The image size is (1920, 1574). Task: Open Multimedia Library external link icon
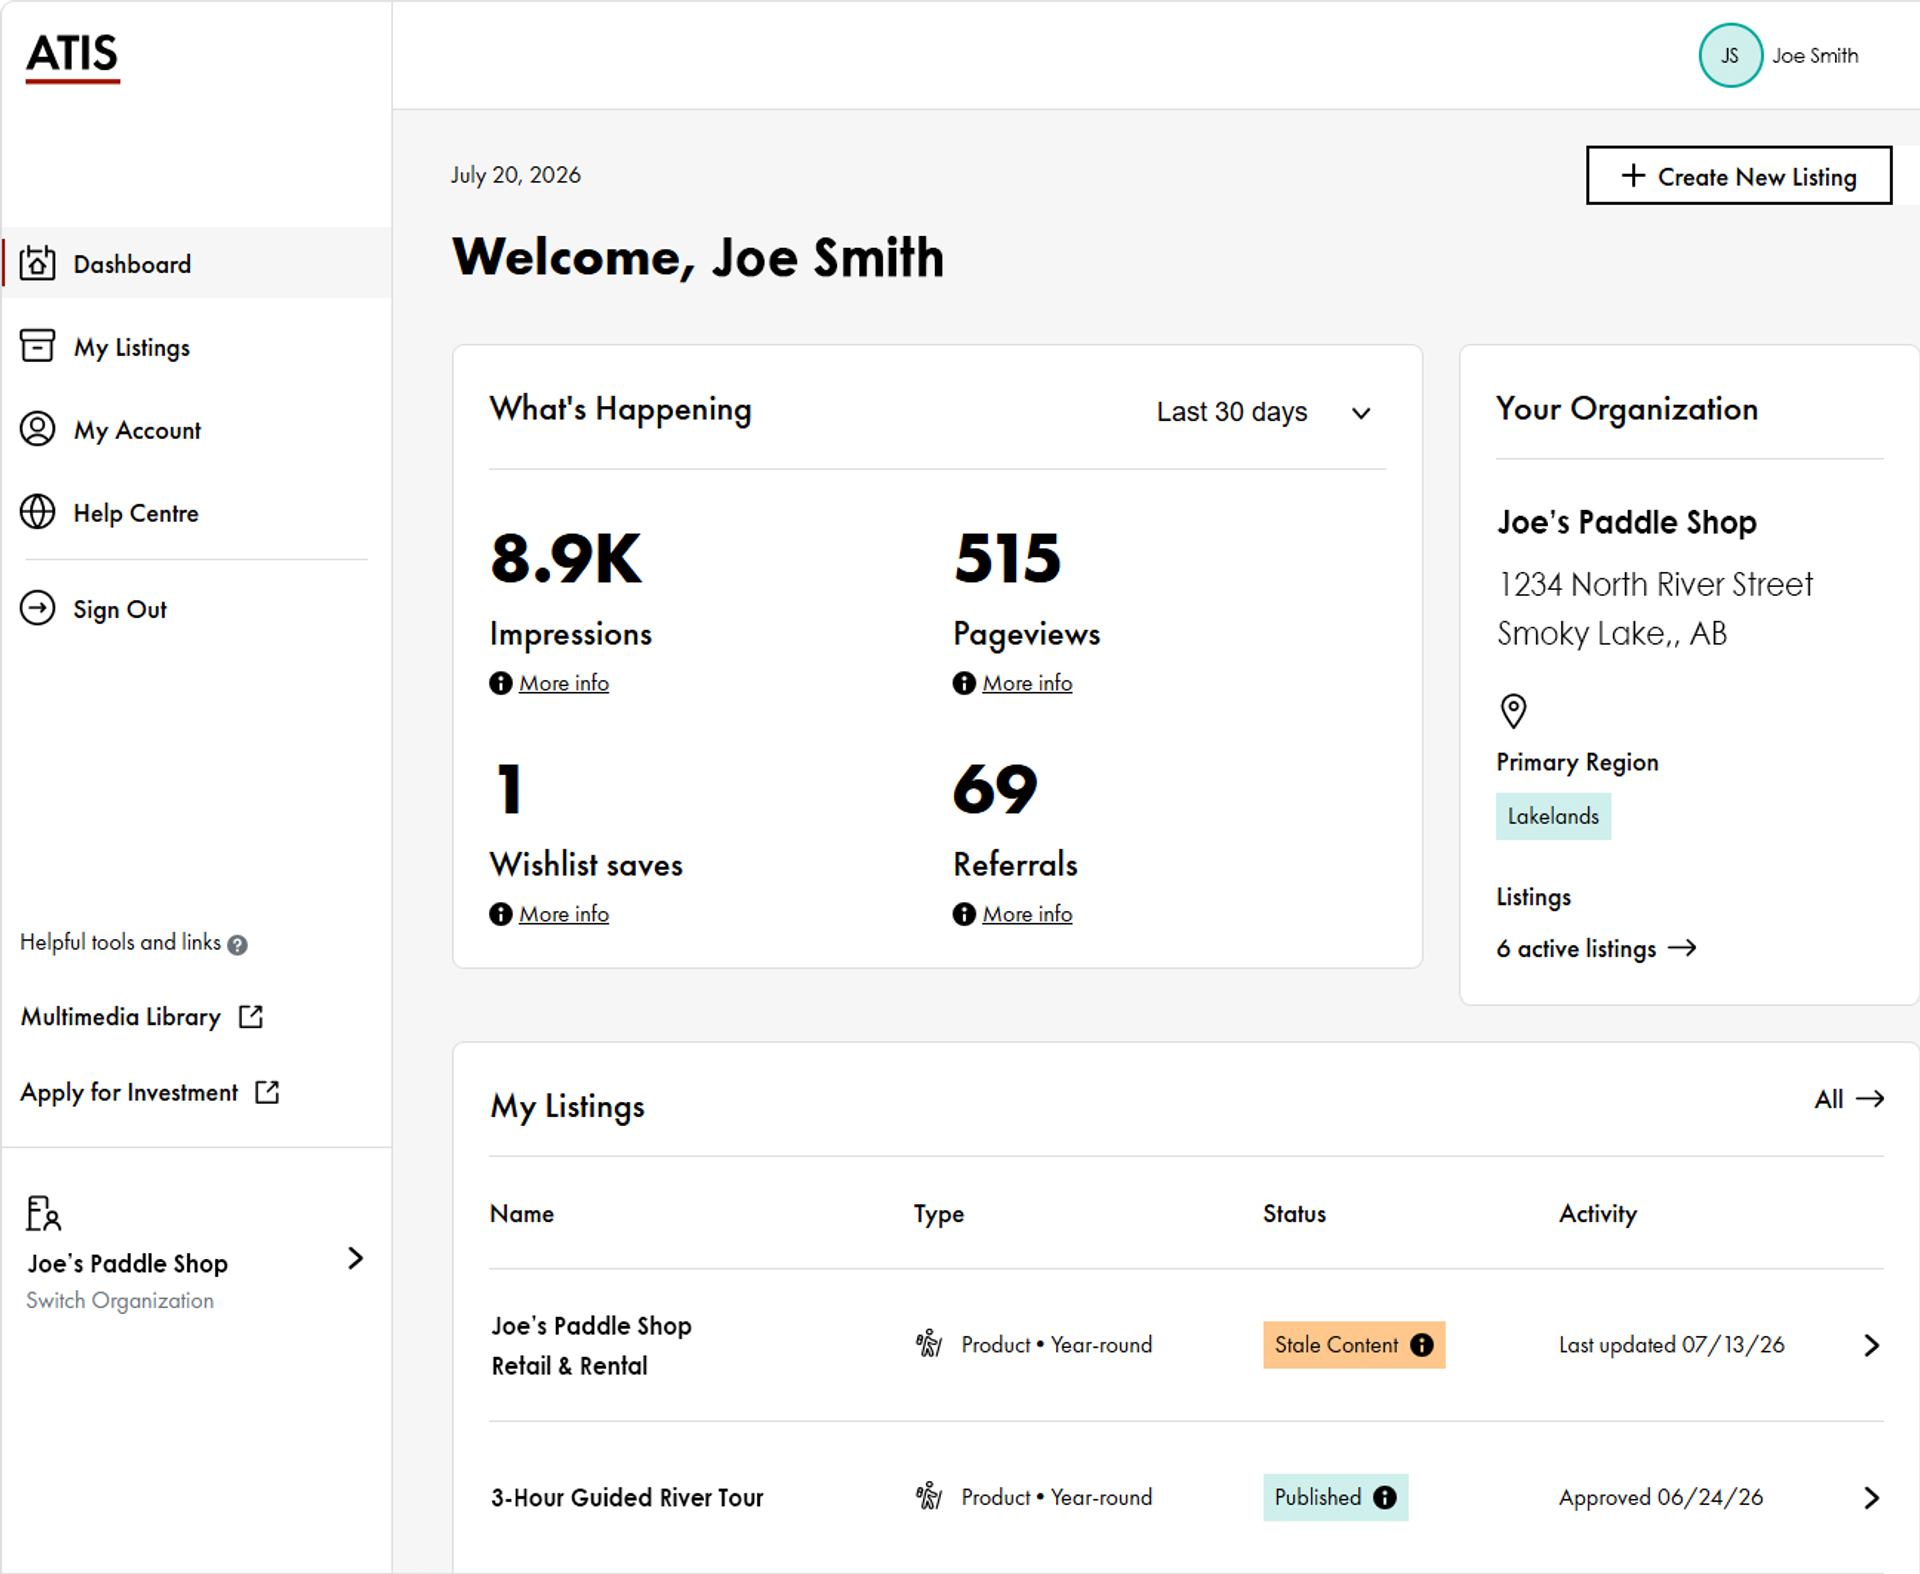coord(251,1017)
